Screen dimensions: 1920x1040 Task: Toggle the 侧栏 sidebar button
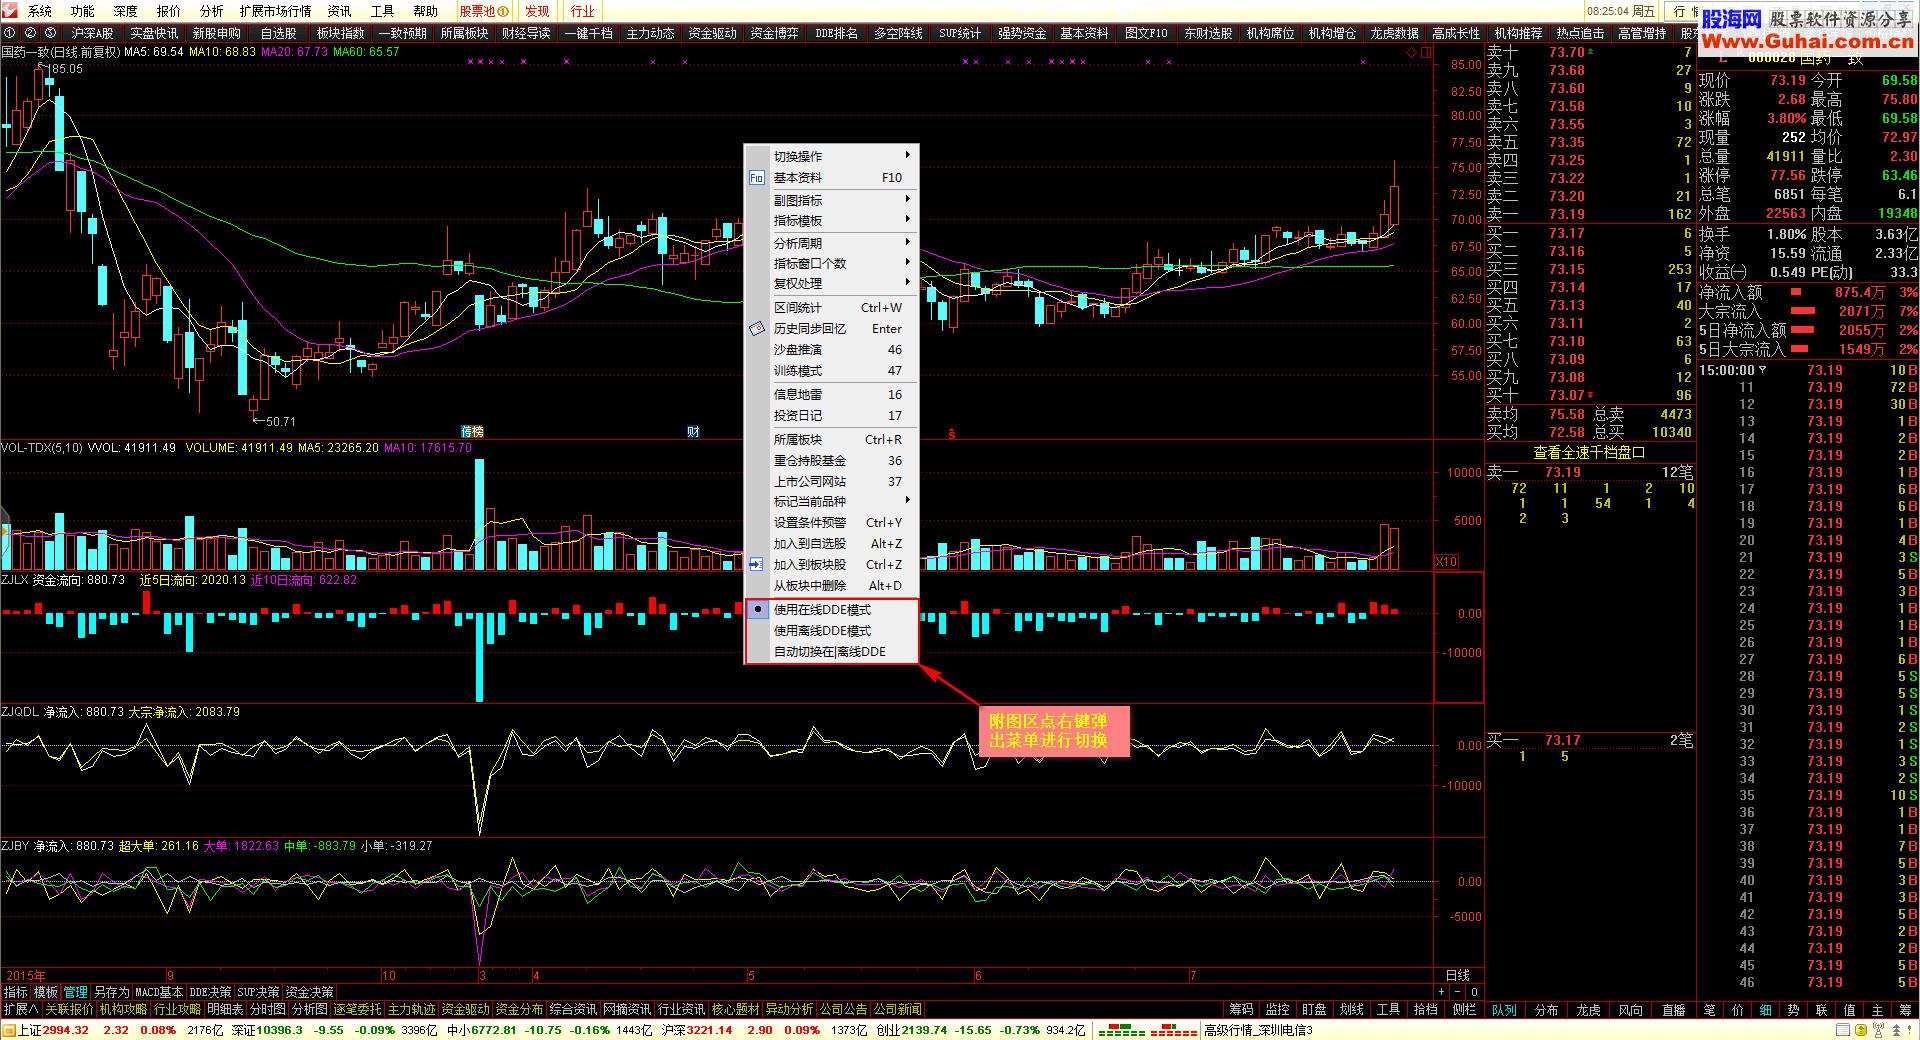click(x=1464, y=1010)
